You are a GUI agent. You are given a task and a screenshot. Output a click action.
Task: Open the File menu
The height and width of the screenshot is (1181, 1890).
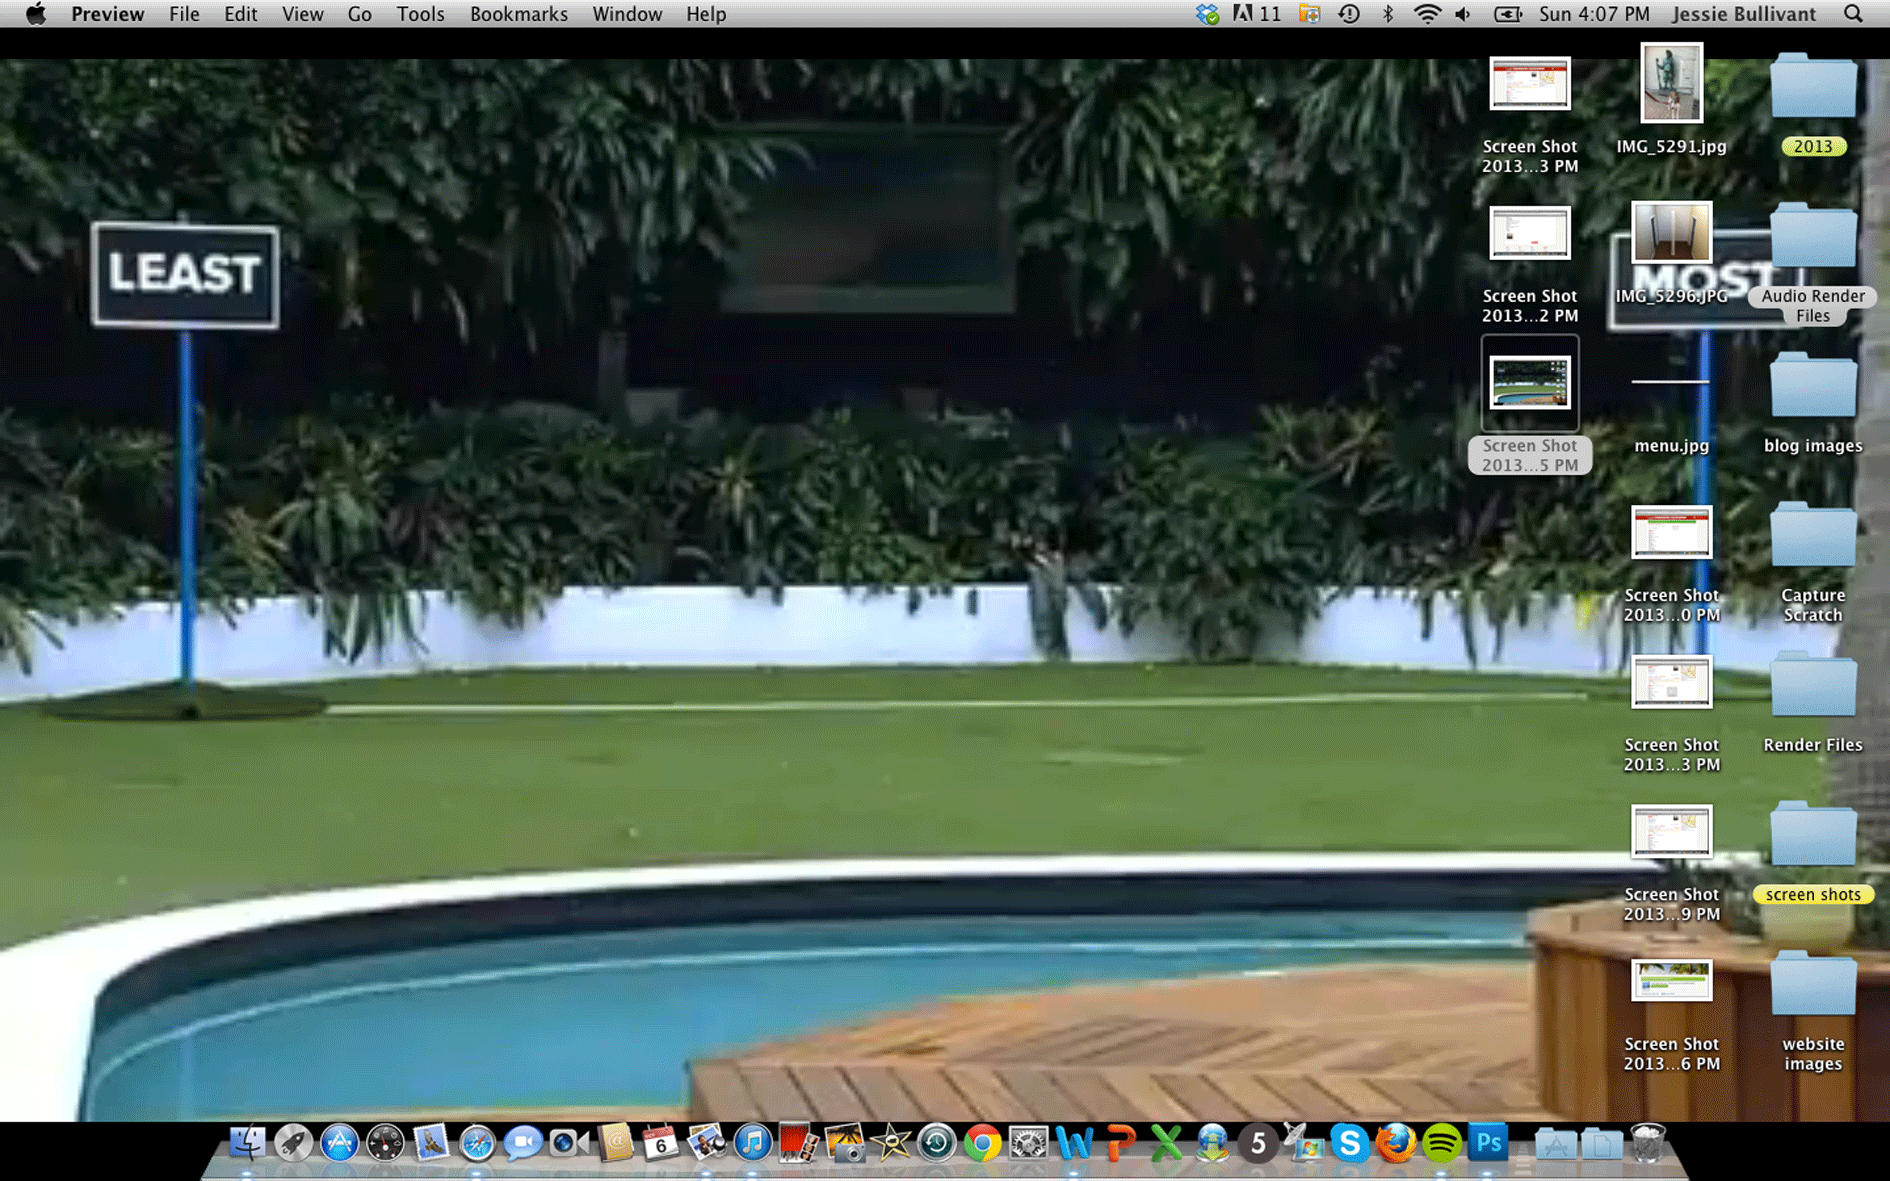coord(184,14)
